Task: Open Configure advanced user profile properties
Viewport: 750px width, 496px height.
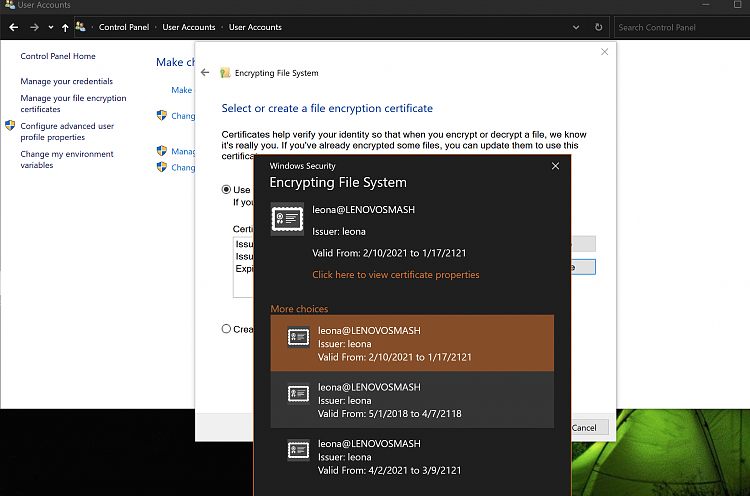Action: (67, 132)
